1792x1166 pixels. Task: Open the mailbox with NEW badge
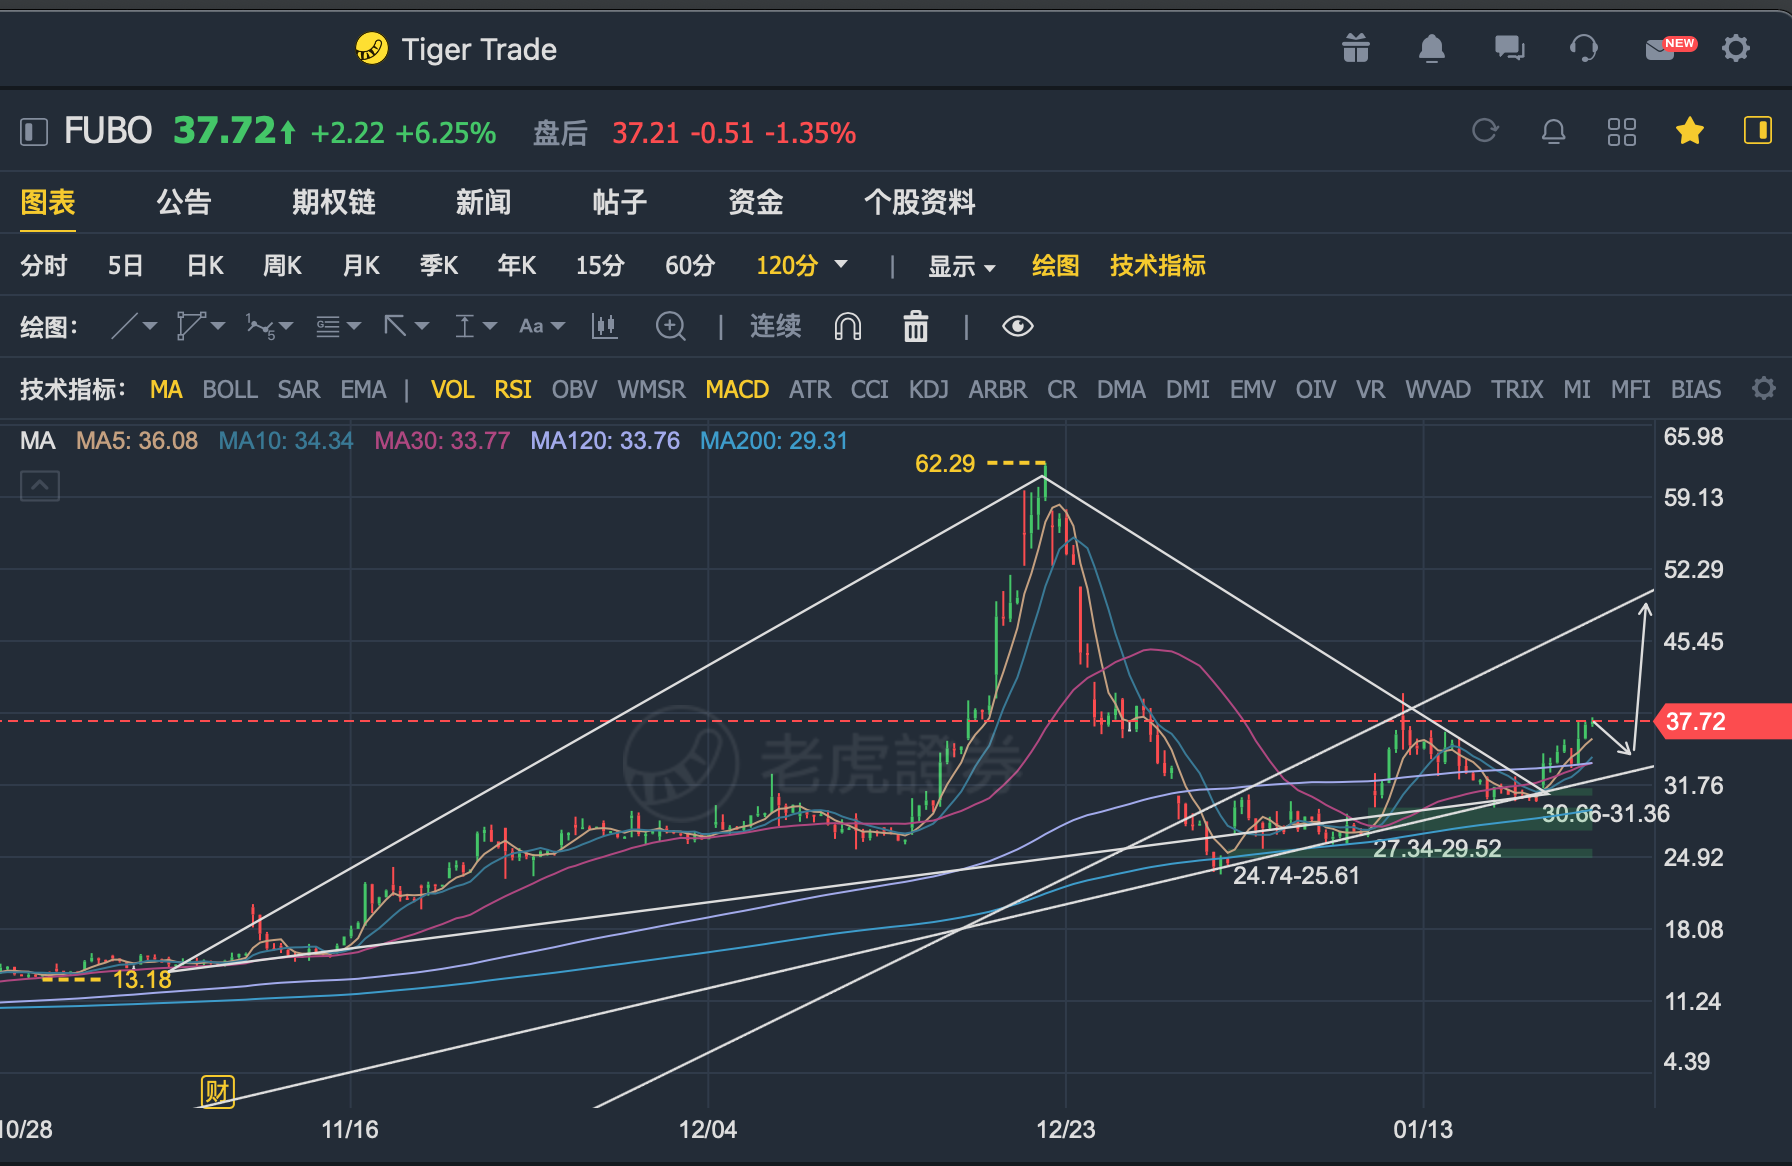coord(1670,48)
